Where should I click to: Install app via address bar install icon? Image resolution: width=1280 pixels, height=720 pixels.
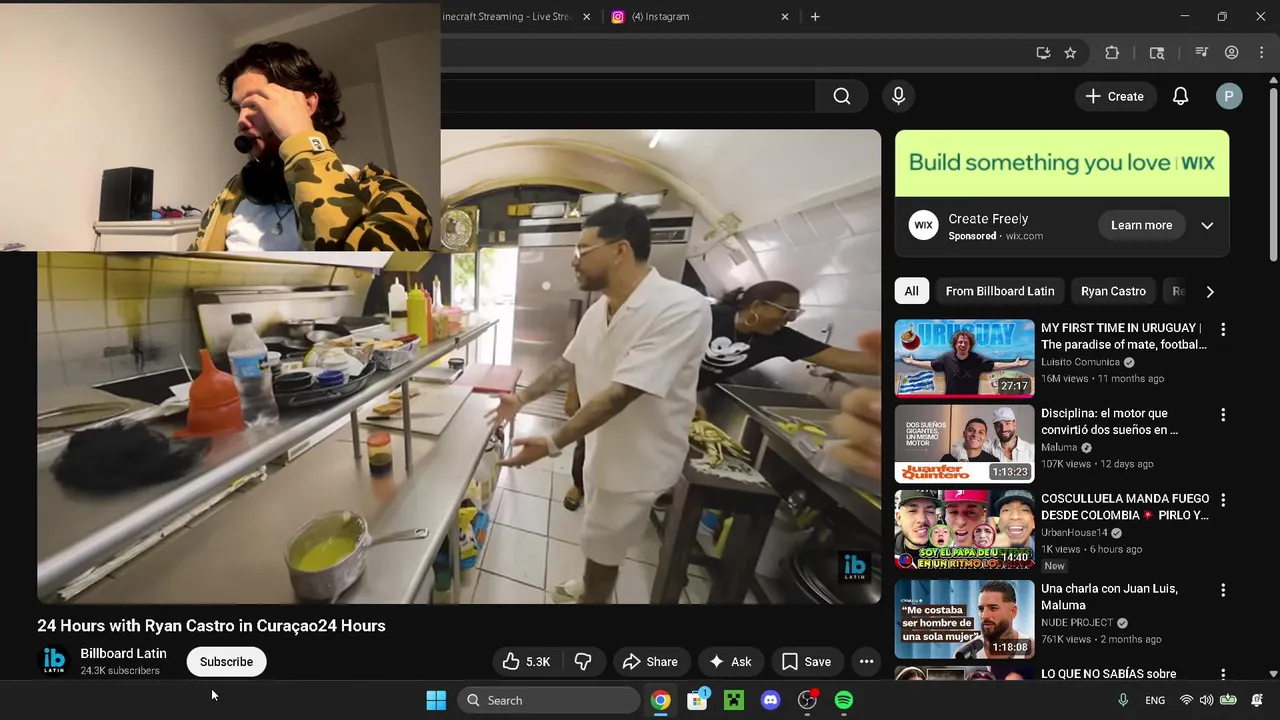(1043, 53)
